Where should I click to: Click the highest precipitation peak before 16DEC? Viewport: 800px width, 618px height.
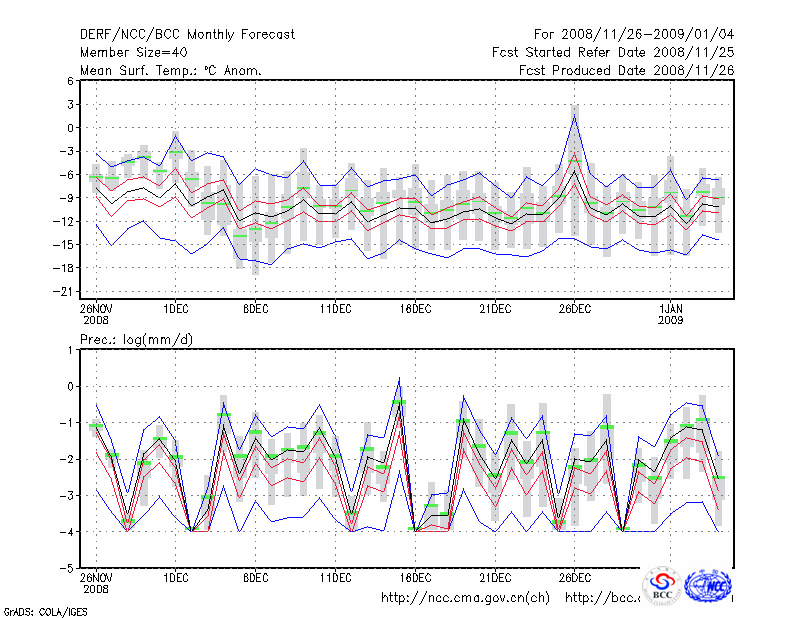(399, 379)
